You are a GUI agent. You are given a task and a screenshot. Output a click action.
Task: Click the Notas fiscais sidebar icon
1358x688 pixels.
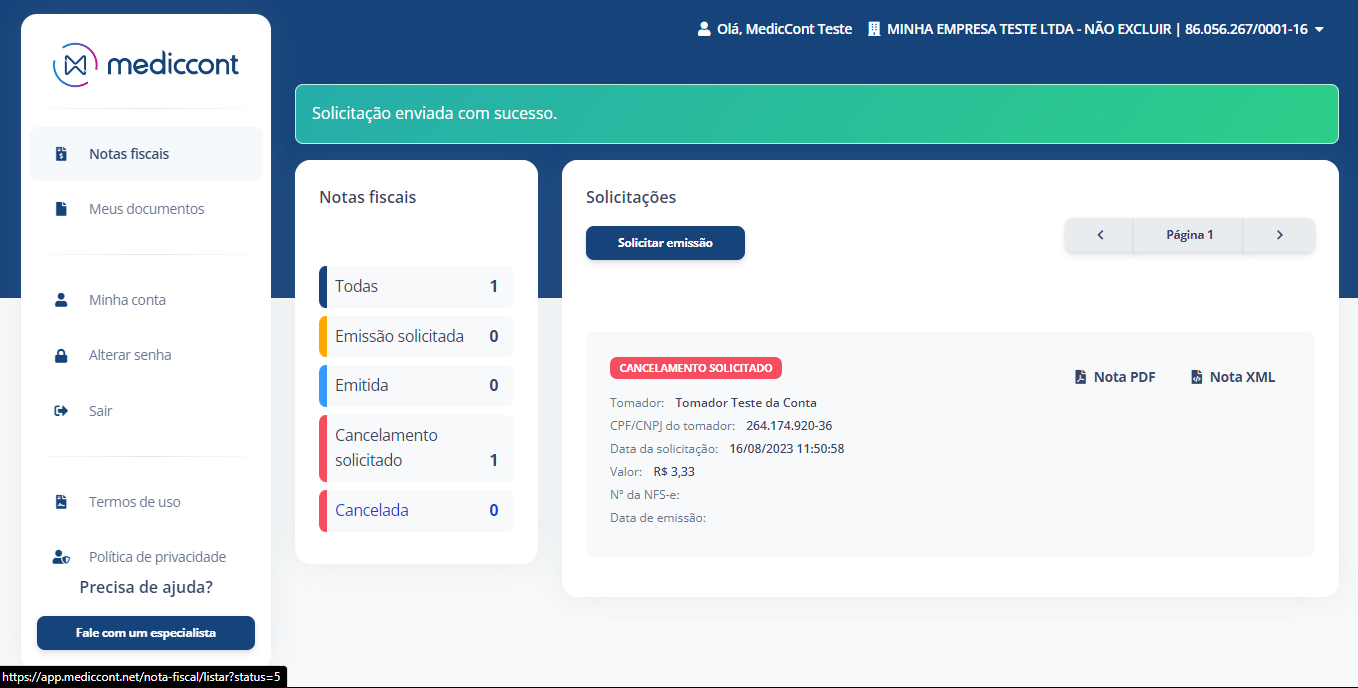(x=61, y=154)
